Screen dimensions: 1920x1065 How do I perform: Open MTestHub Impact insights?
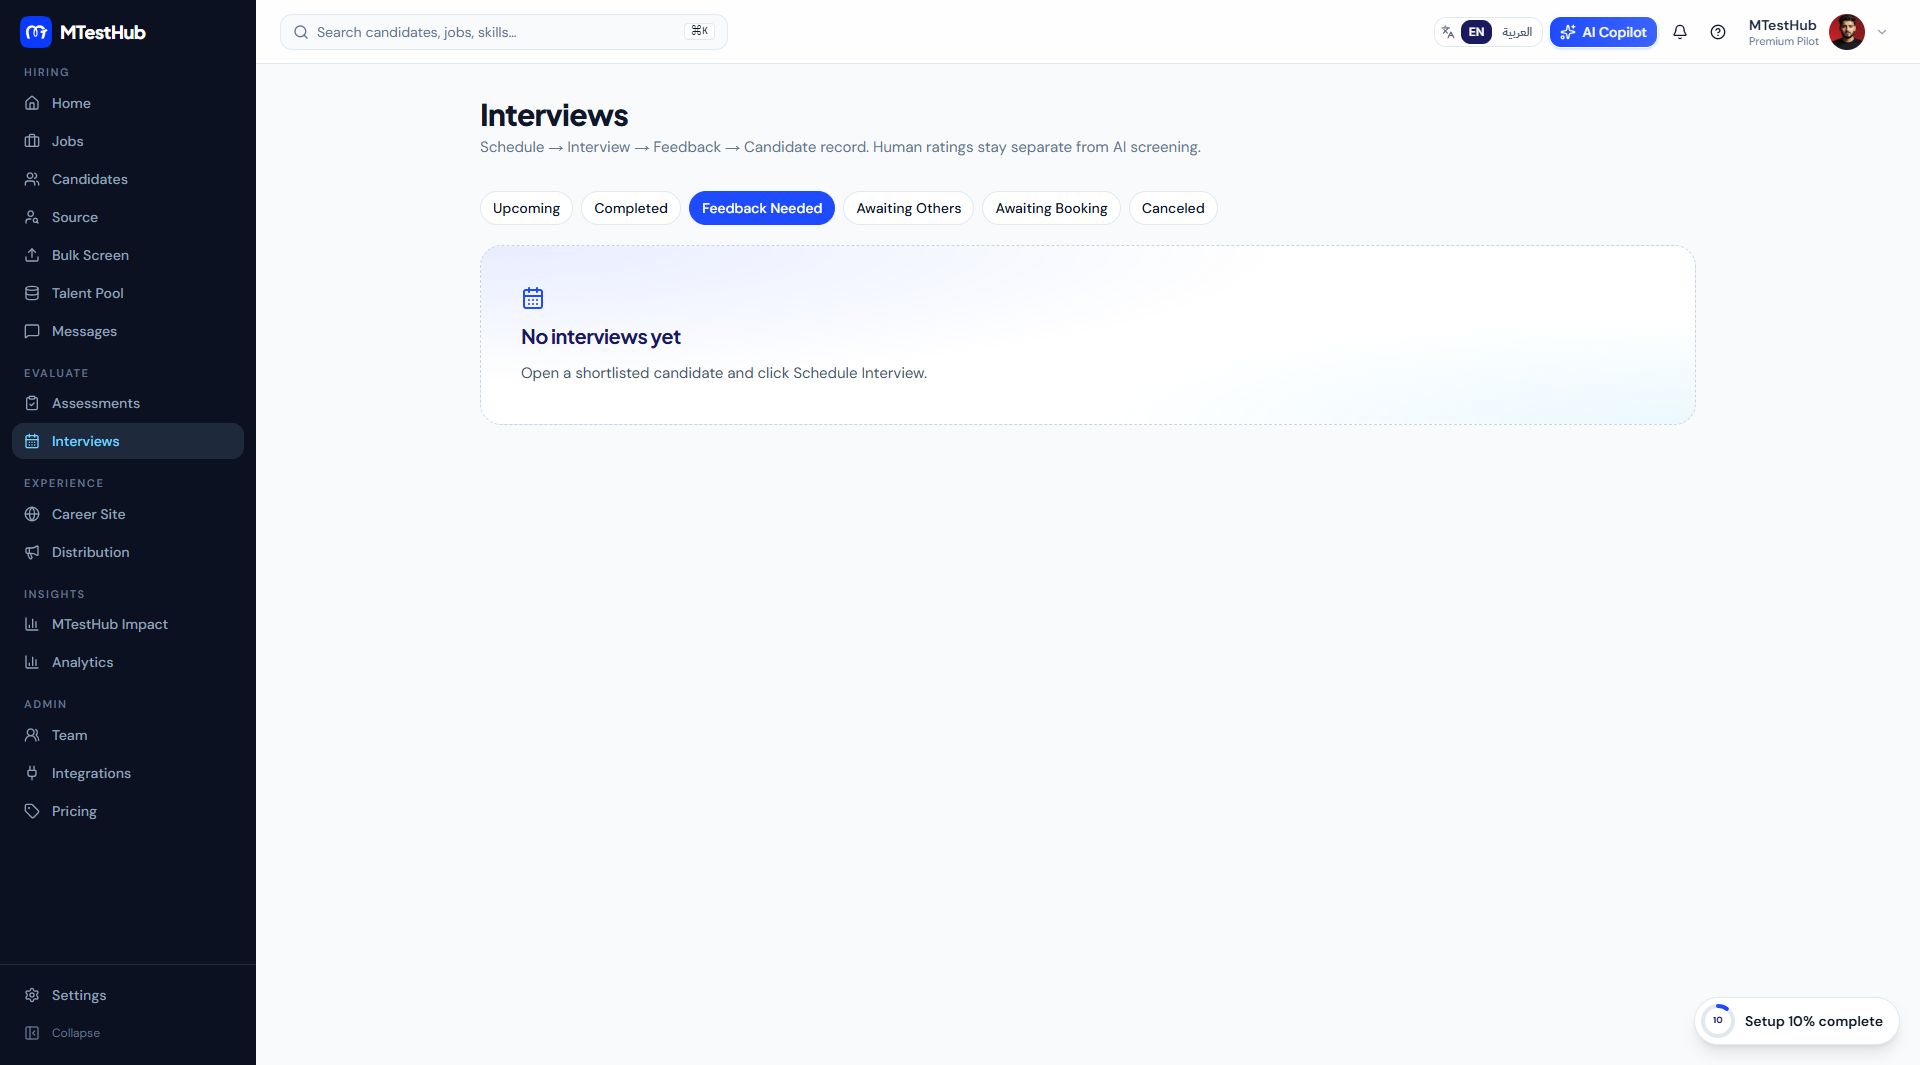pos(128,624)
